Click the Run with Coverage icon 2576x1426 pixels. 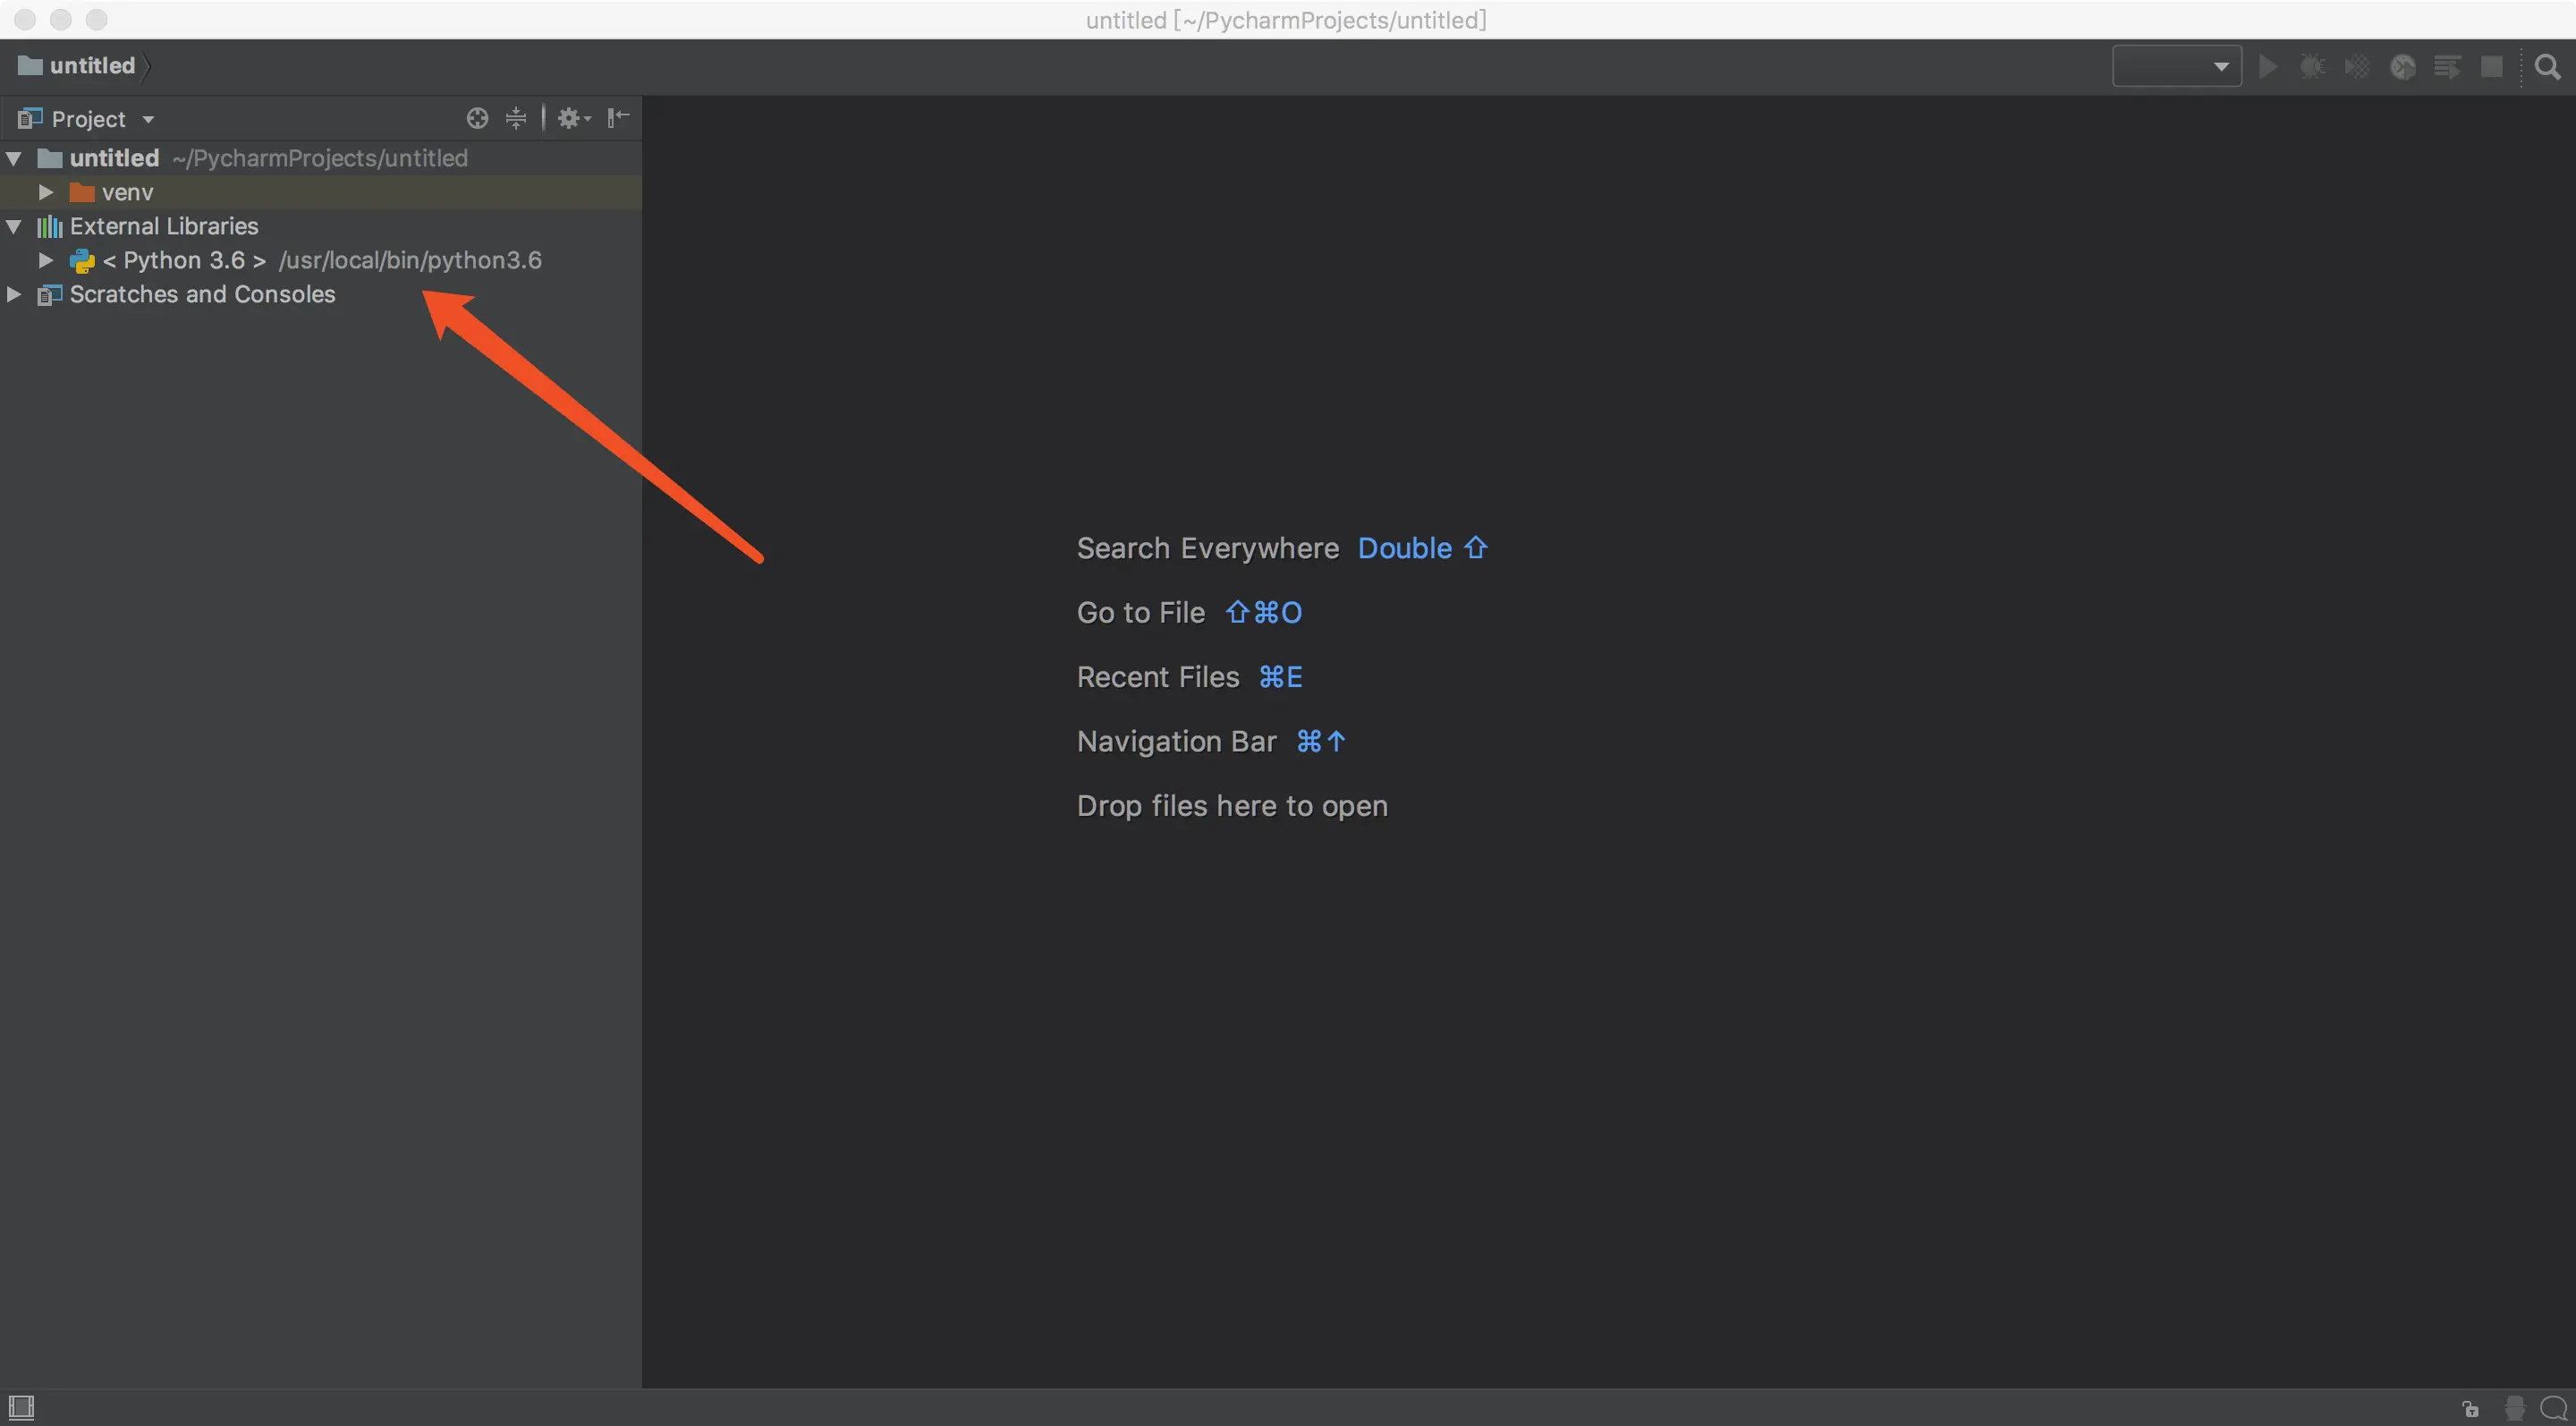pyautogui.click(x=2357, y=67)
